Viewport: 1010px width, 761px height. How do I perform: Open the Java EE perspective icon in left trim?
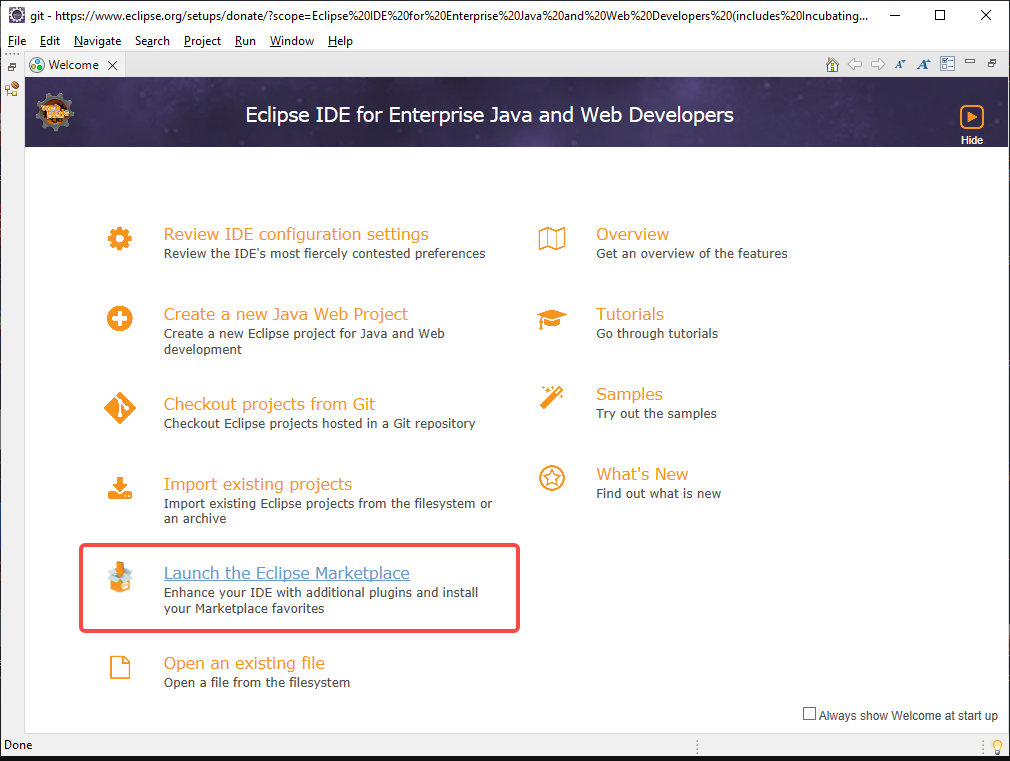(x=12, y=89)
